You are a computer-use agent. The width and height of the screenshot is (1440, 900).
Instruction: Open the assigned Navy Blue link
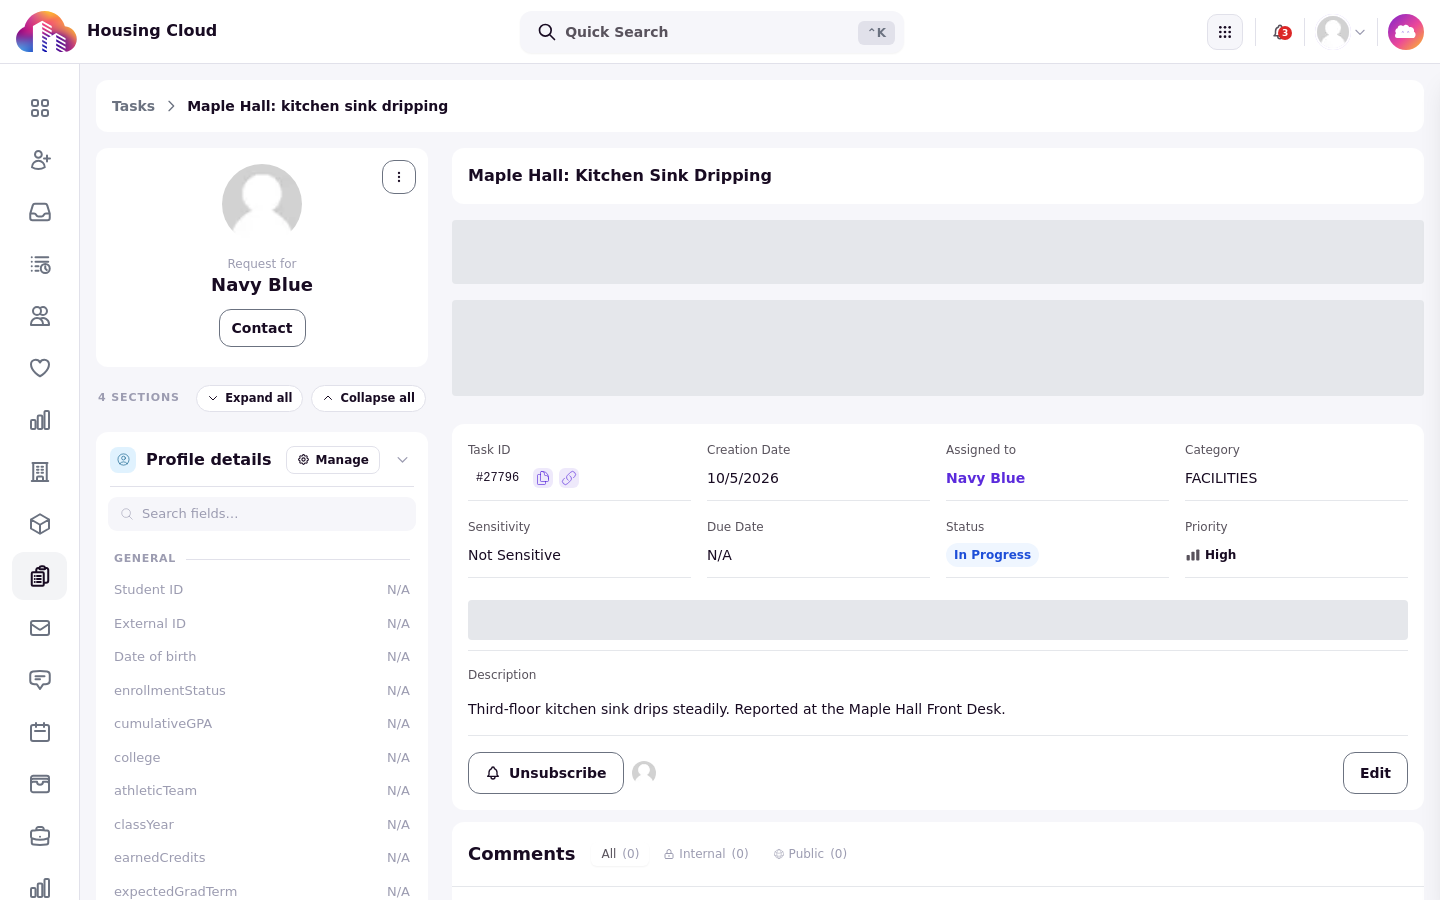click(985, 478)
